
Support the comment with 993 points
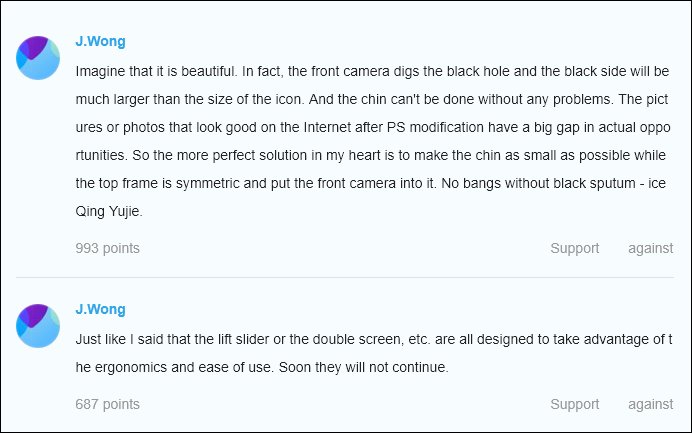[575, 248]
